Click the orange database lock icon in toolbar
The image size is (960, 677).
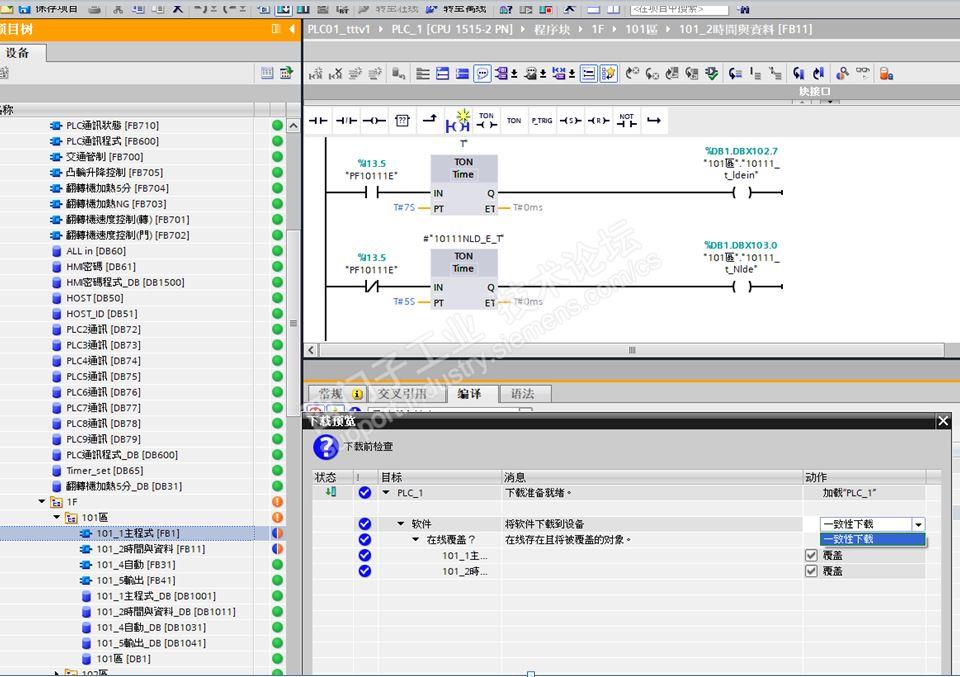886,74
